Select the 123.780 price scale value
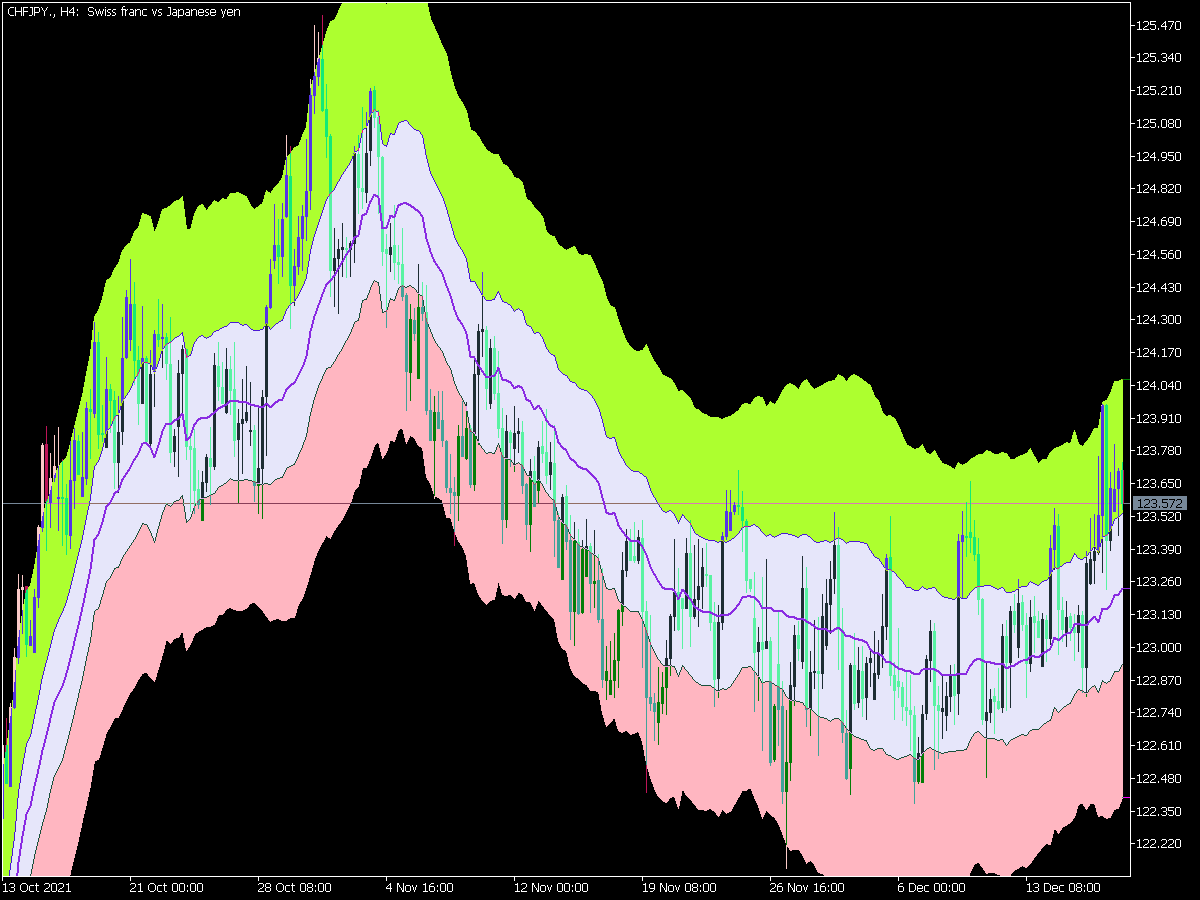Screen dimensions: 1200x900 [1160, 450]
